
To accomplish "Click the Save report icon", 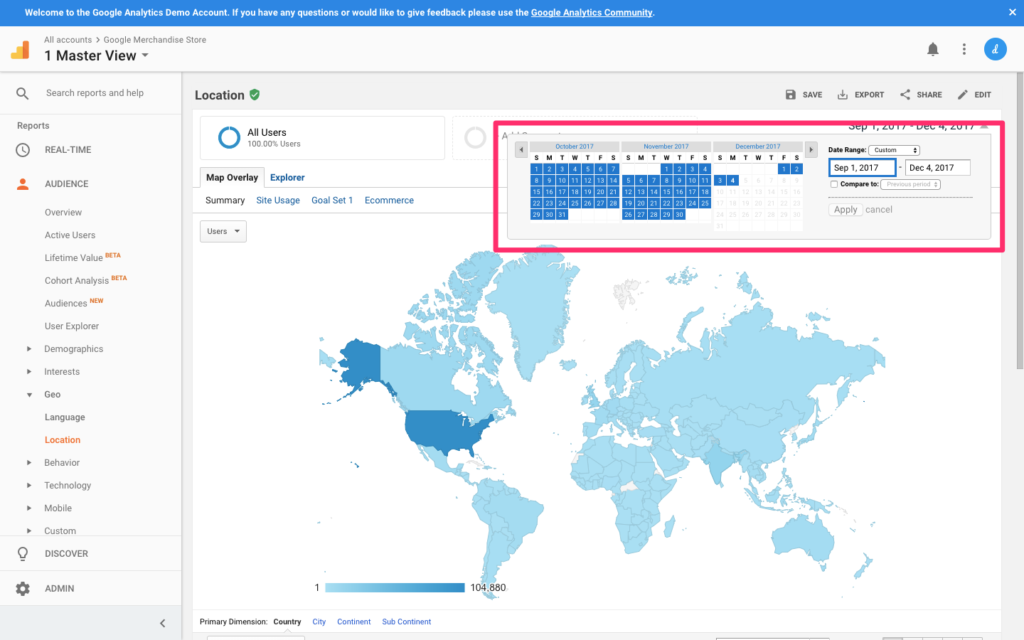I will point(791,95).
